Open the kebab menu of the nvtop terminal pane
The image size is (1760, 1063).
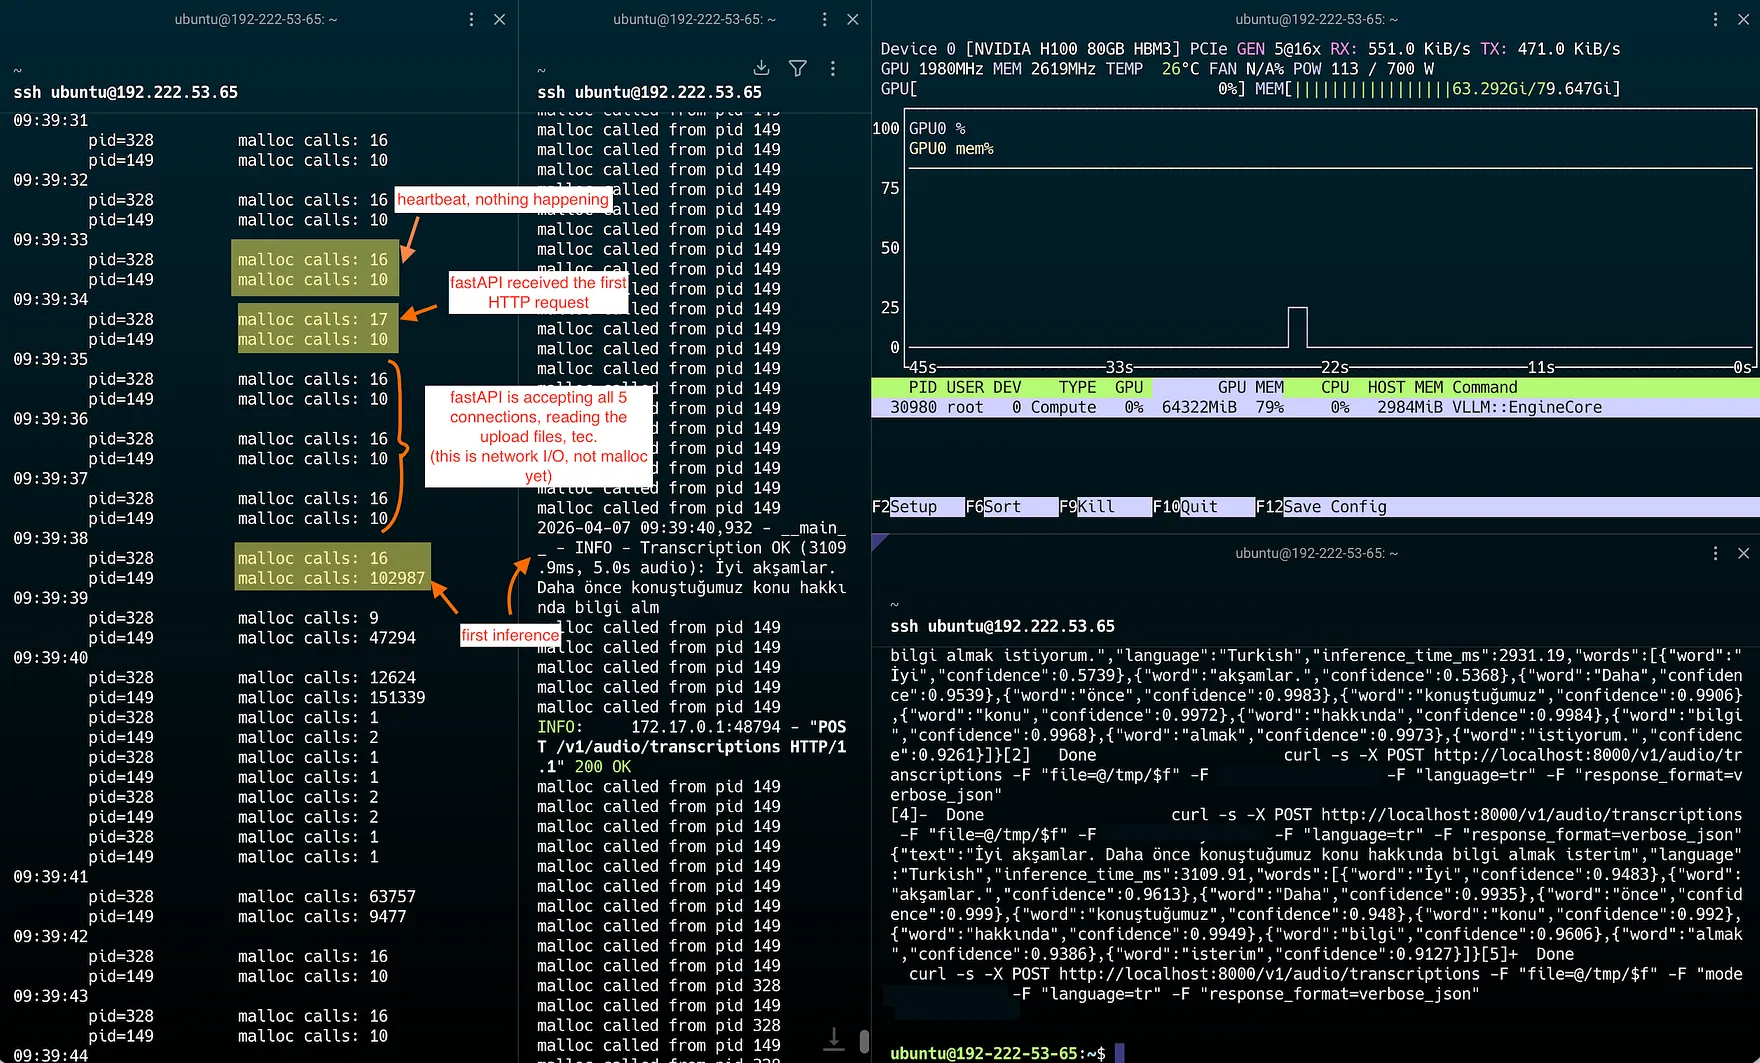tap(1715, 19)
